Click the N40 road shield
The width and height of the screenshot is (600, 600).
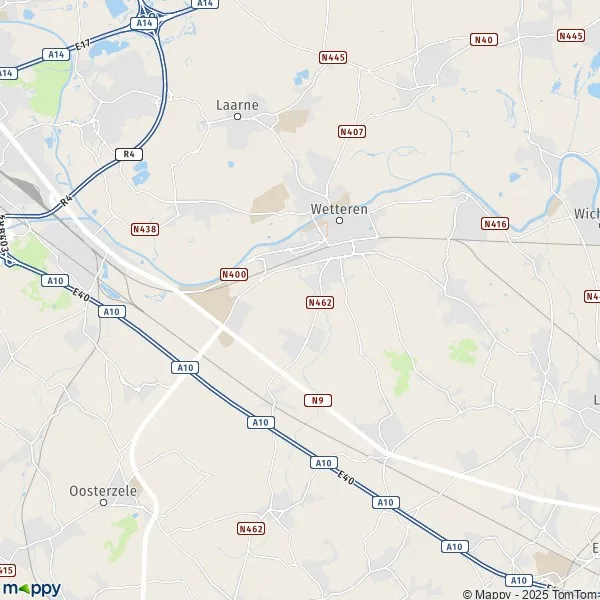[484, 39]
